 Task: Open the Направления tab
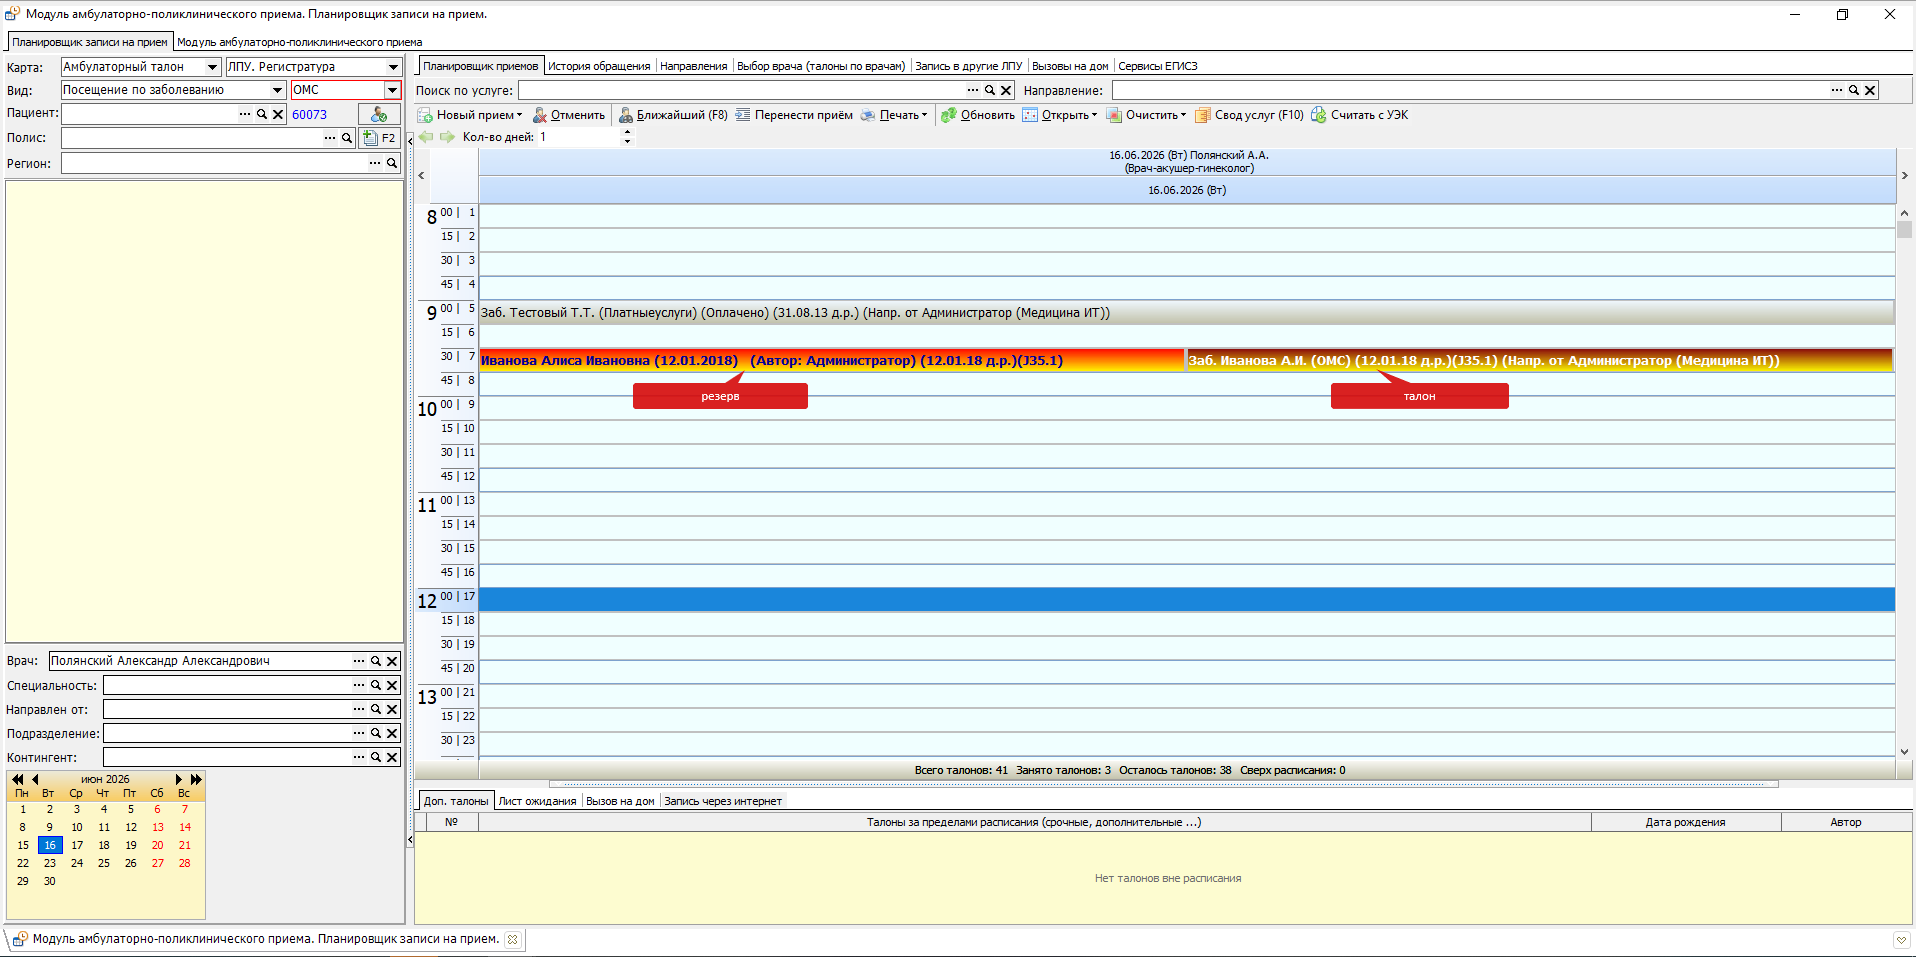(693, 66)
